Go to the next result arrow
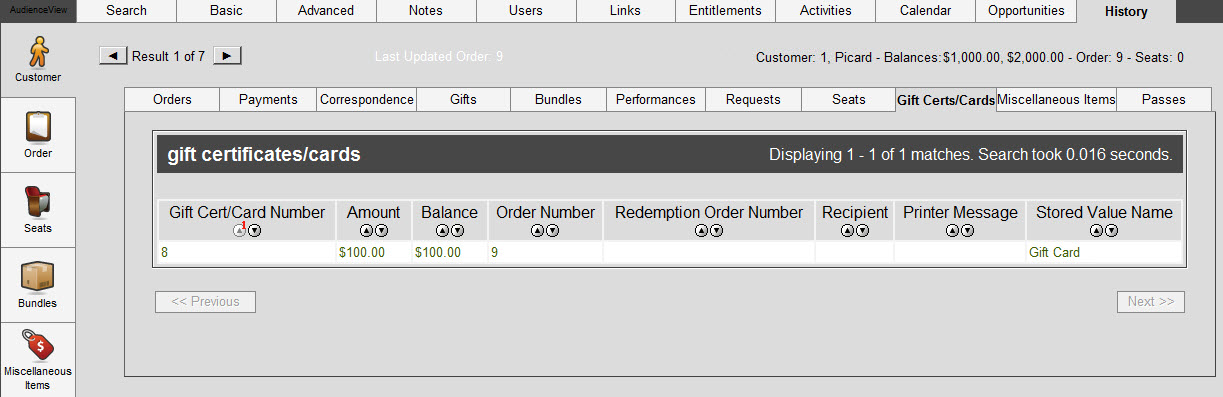This screenshot has height=397, width=1223. point(228,56)
